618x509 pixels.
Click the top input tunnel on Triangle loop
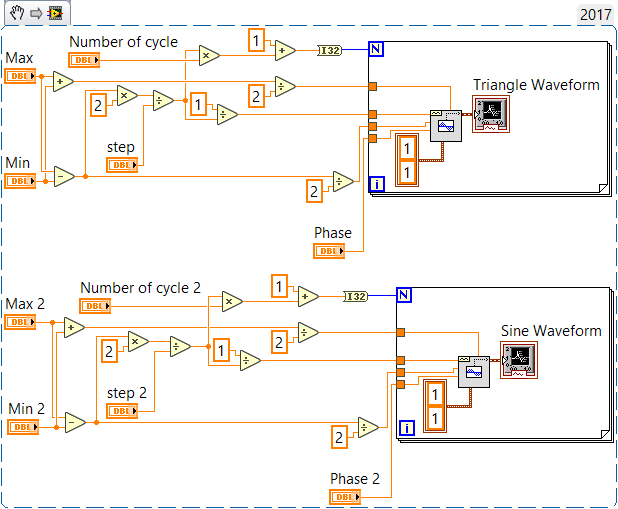[x=372, y=86]
